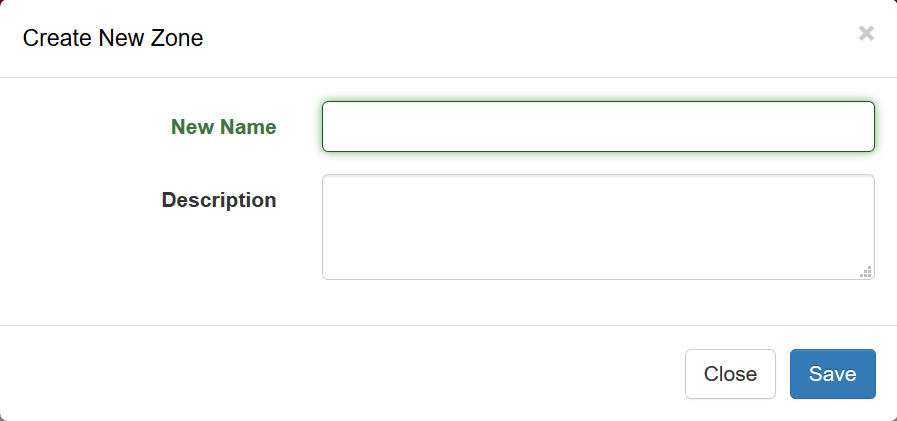Click the New Name label
The width and height of the screenshot is (897, 421).
click(x=223, y=127)
